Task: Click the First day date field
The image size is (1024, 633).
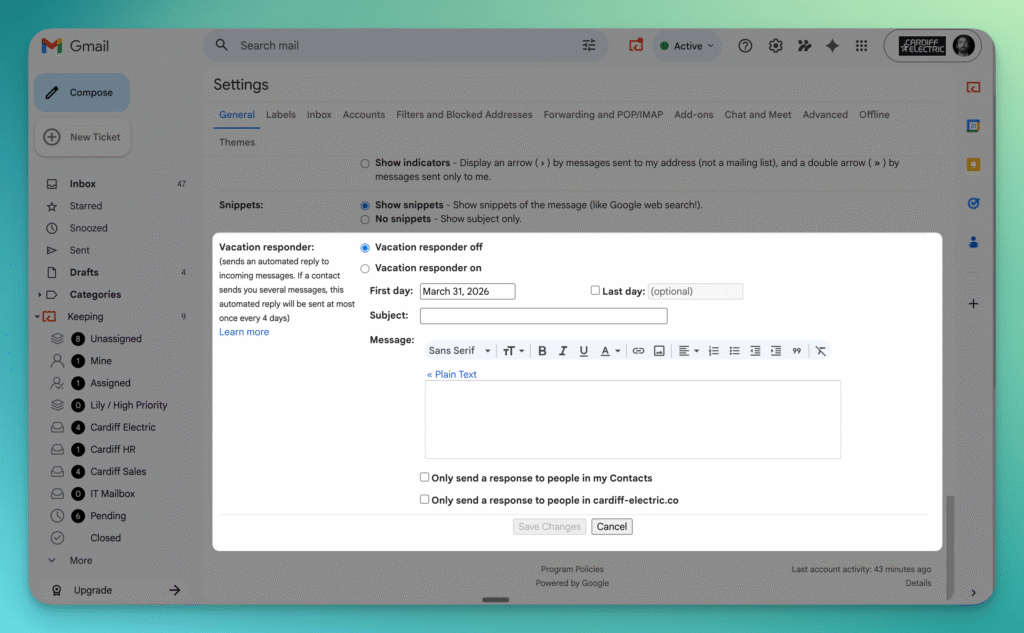Action: pyautogui.click(x=468, y=291)
